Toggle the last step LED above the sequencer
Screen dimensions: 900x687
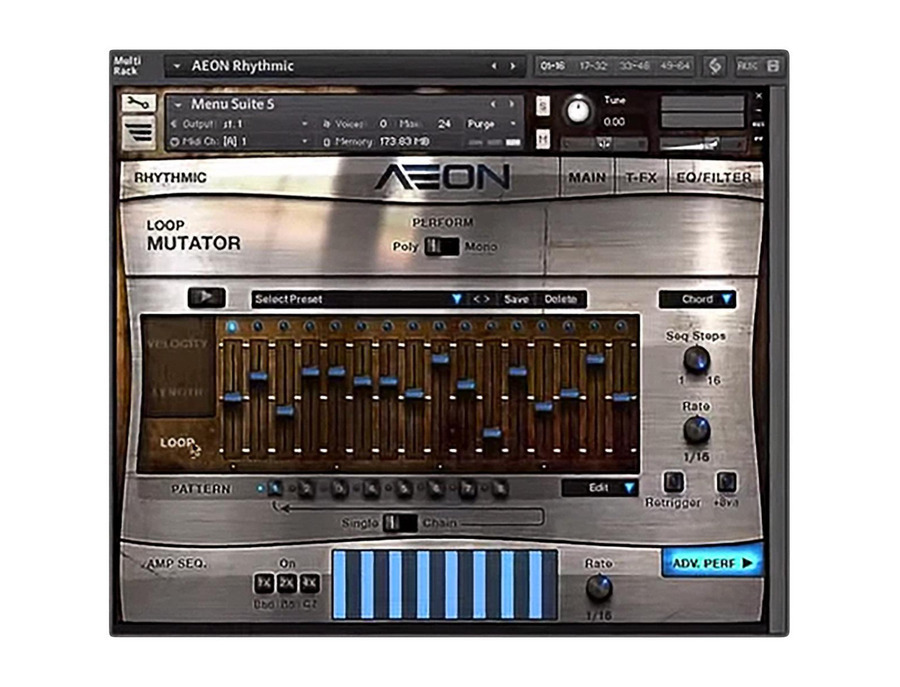coord(620,327)
